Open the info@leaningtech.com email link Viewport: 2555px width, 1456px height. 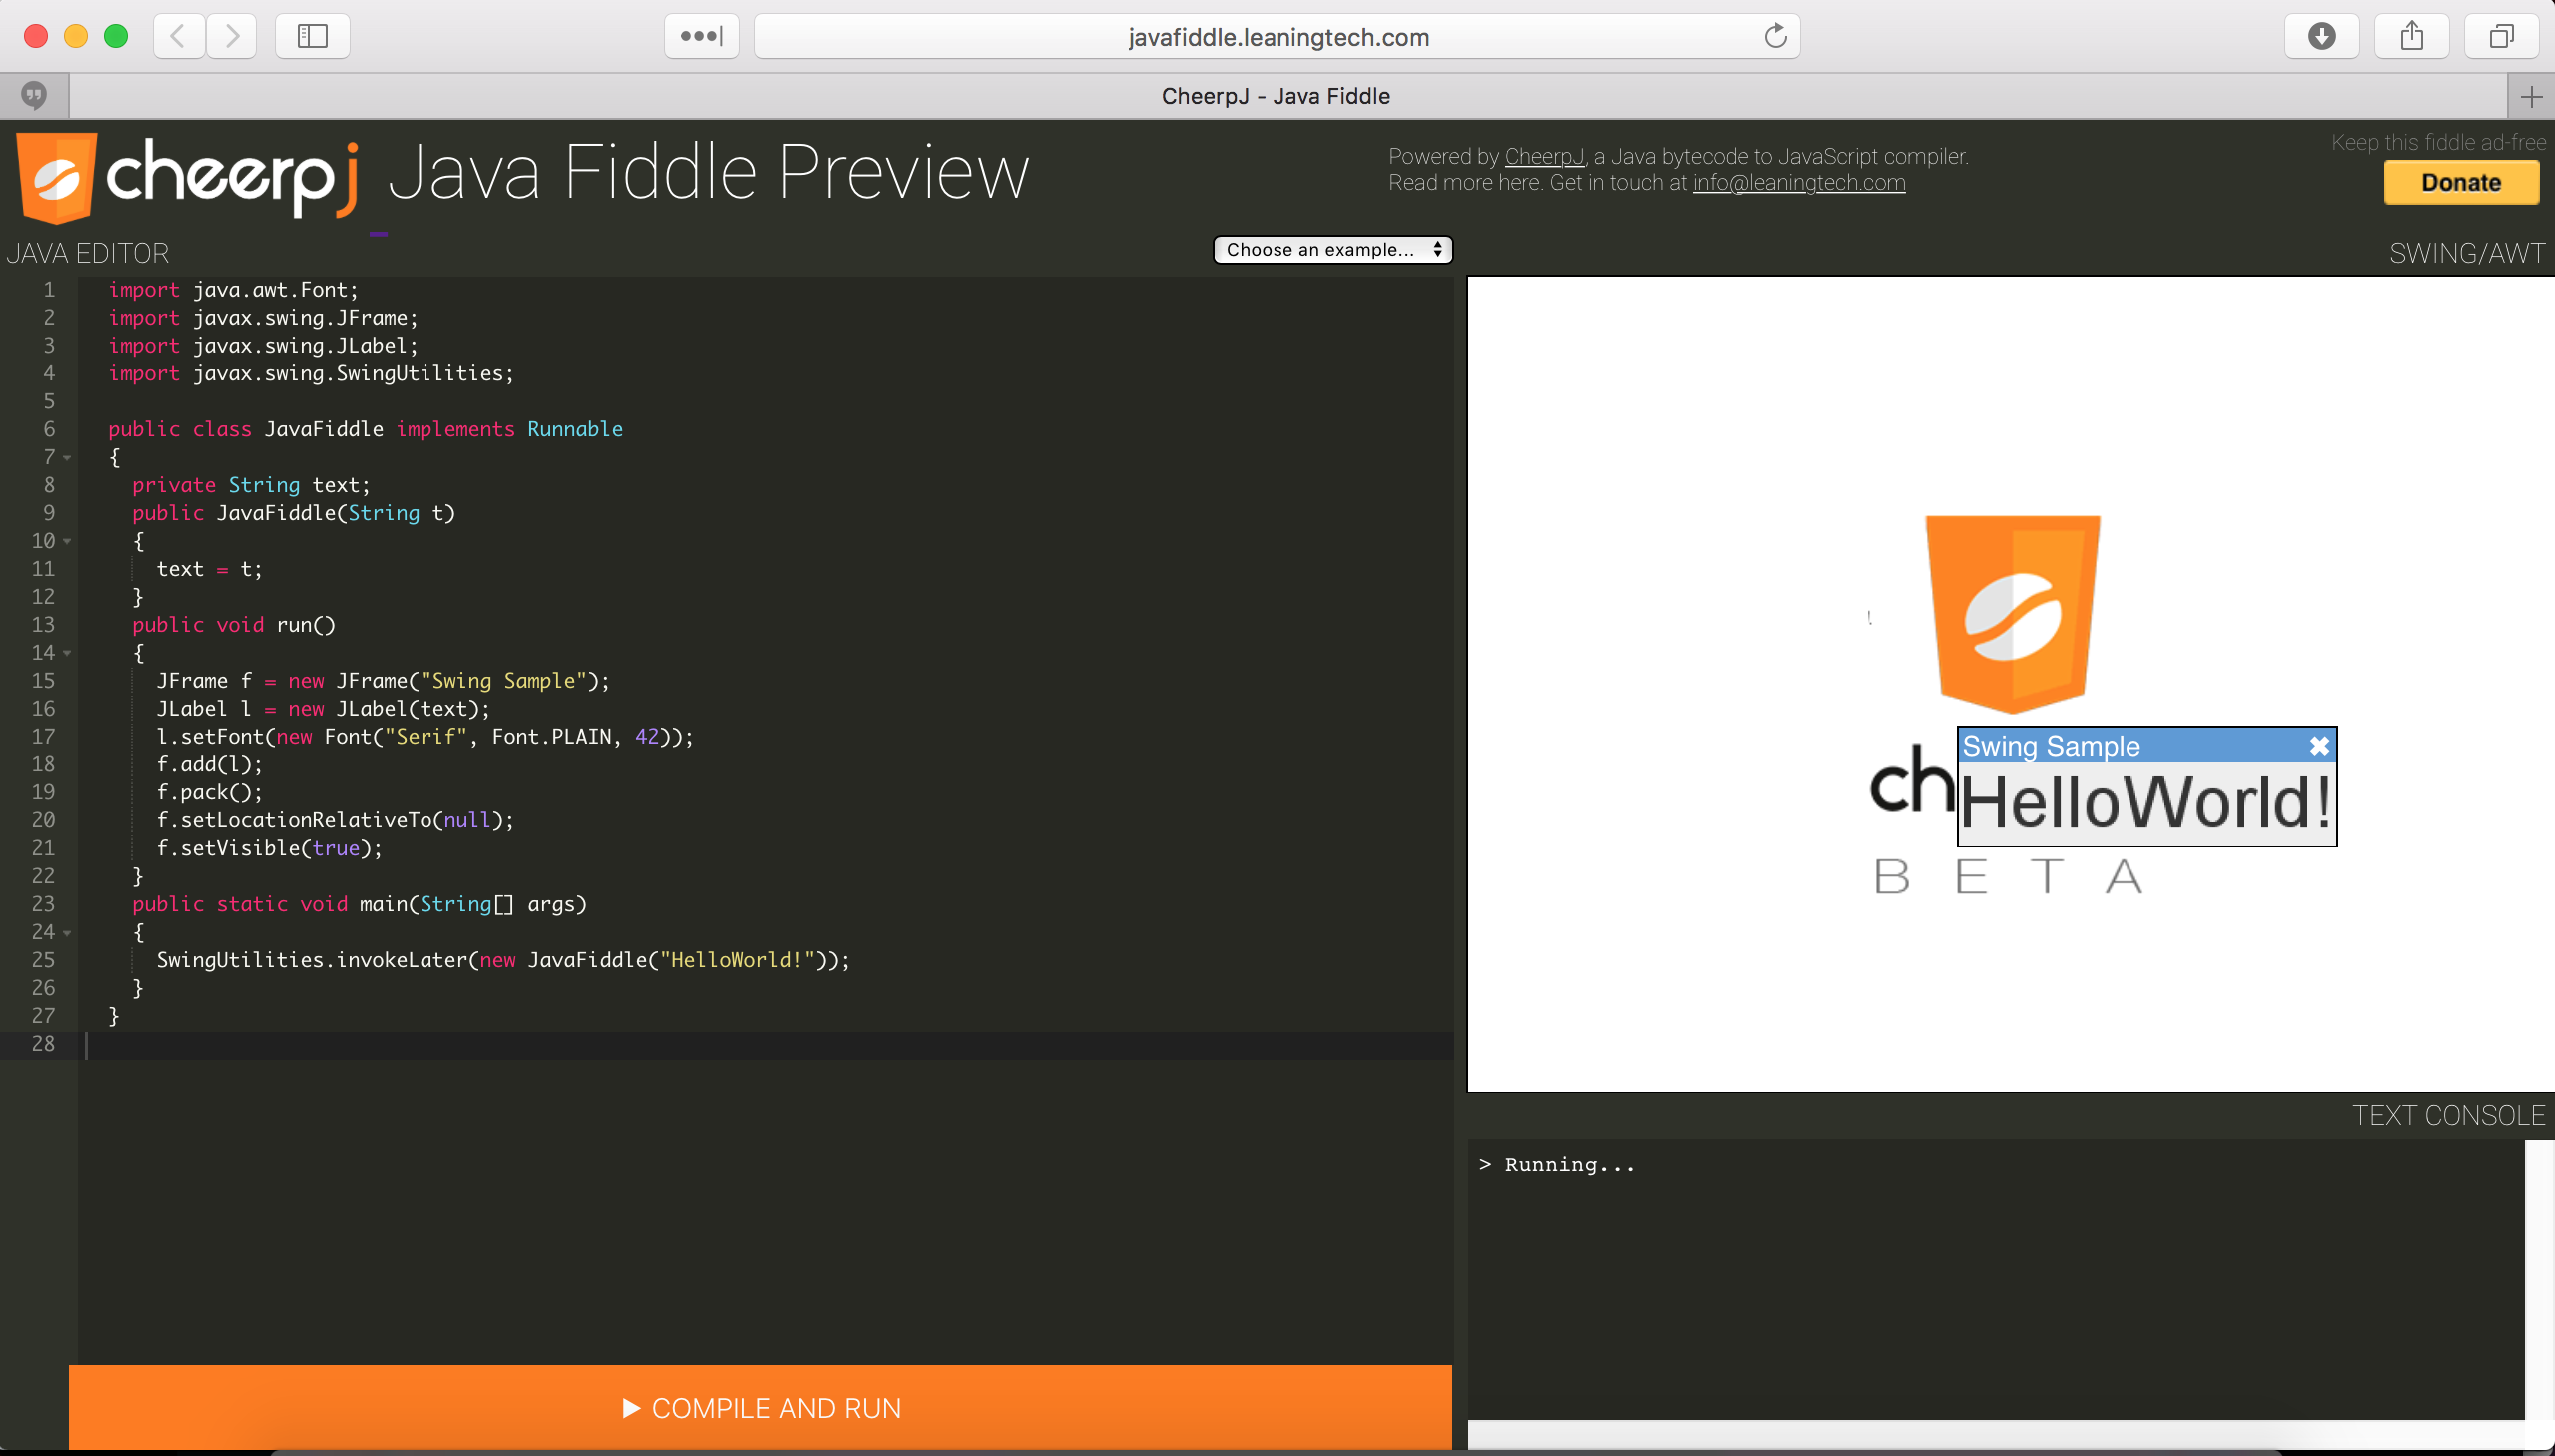tap(1798, 183)
